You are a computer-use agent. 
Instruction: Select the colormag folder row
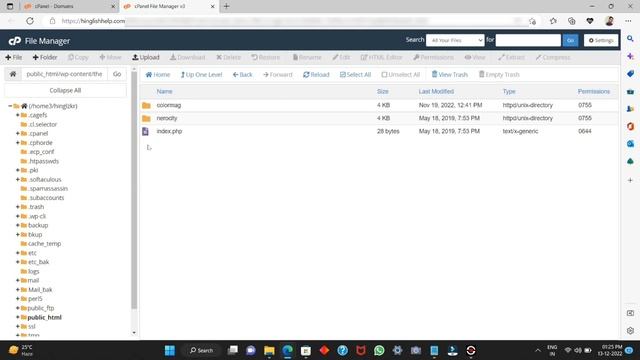tap(379, 105)
